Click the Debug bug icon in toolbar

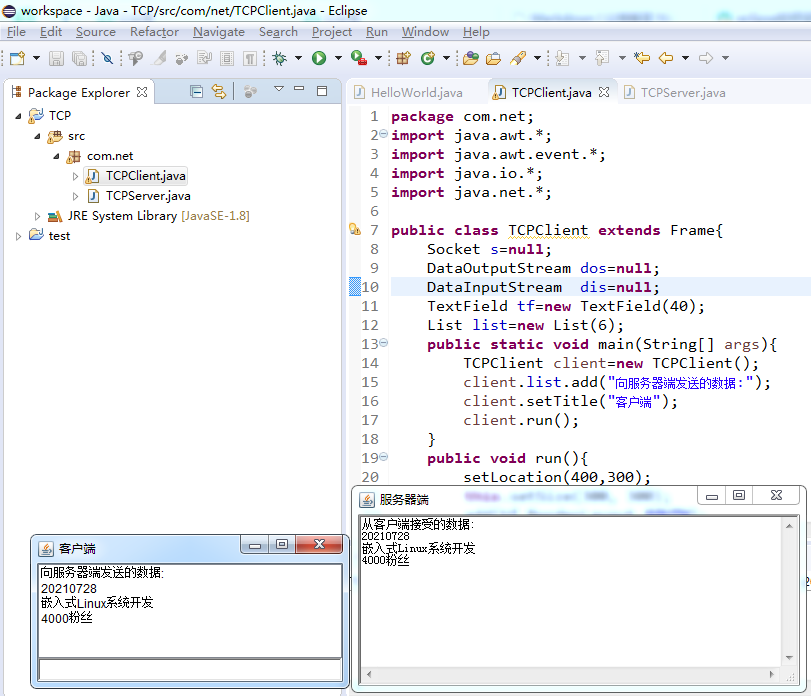click(x=280, y=58)
